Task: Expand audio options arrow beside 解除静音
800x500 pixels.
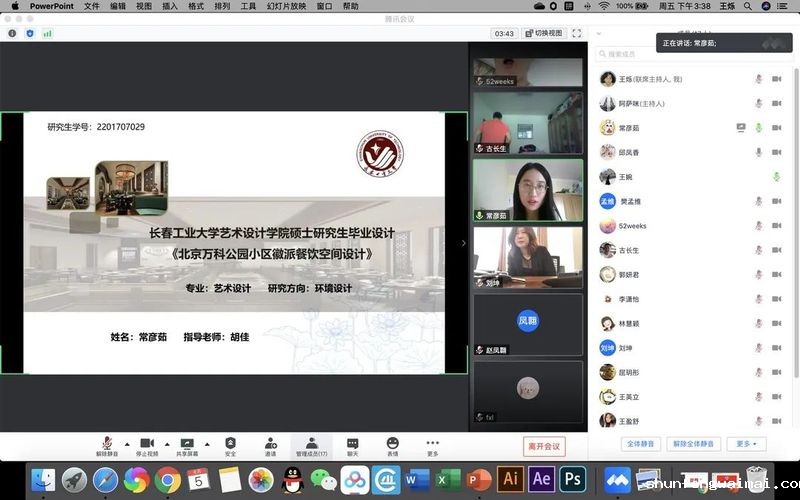Action: pos(125,442)
